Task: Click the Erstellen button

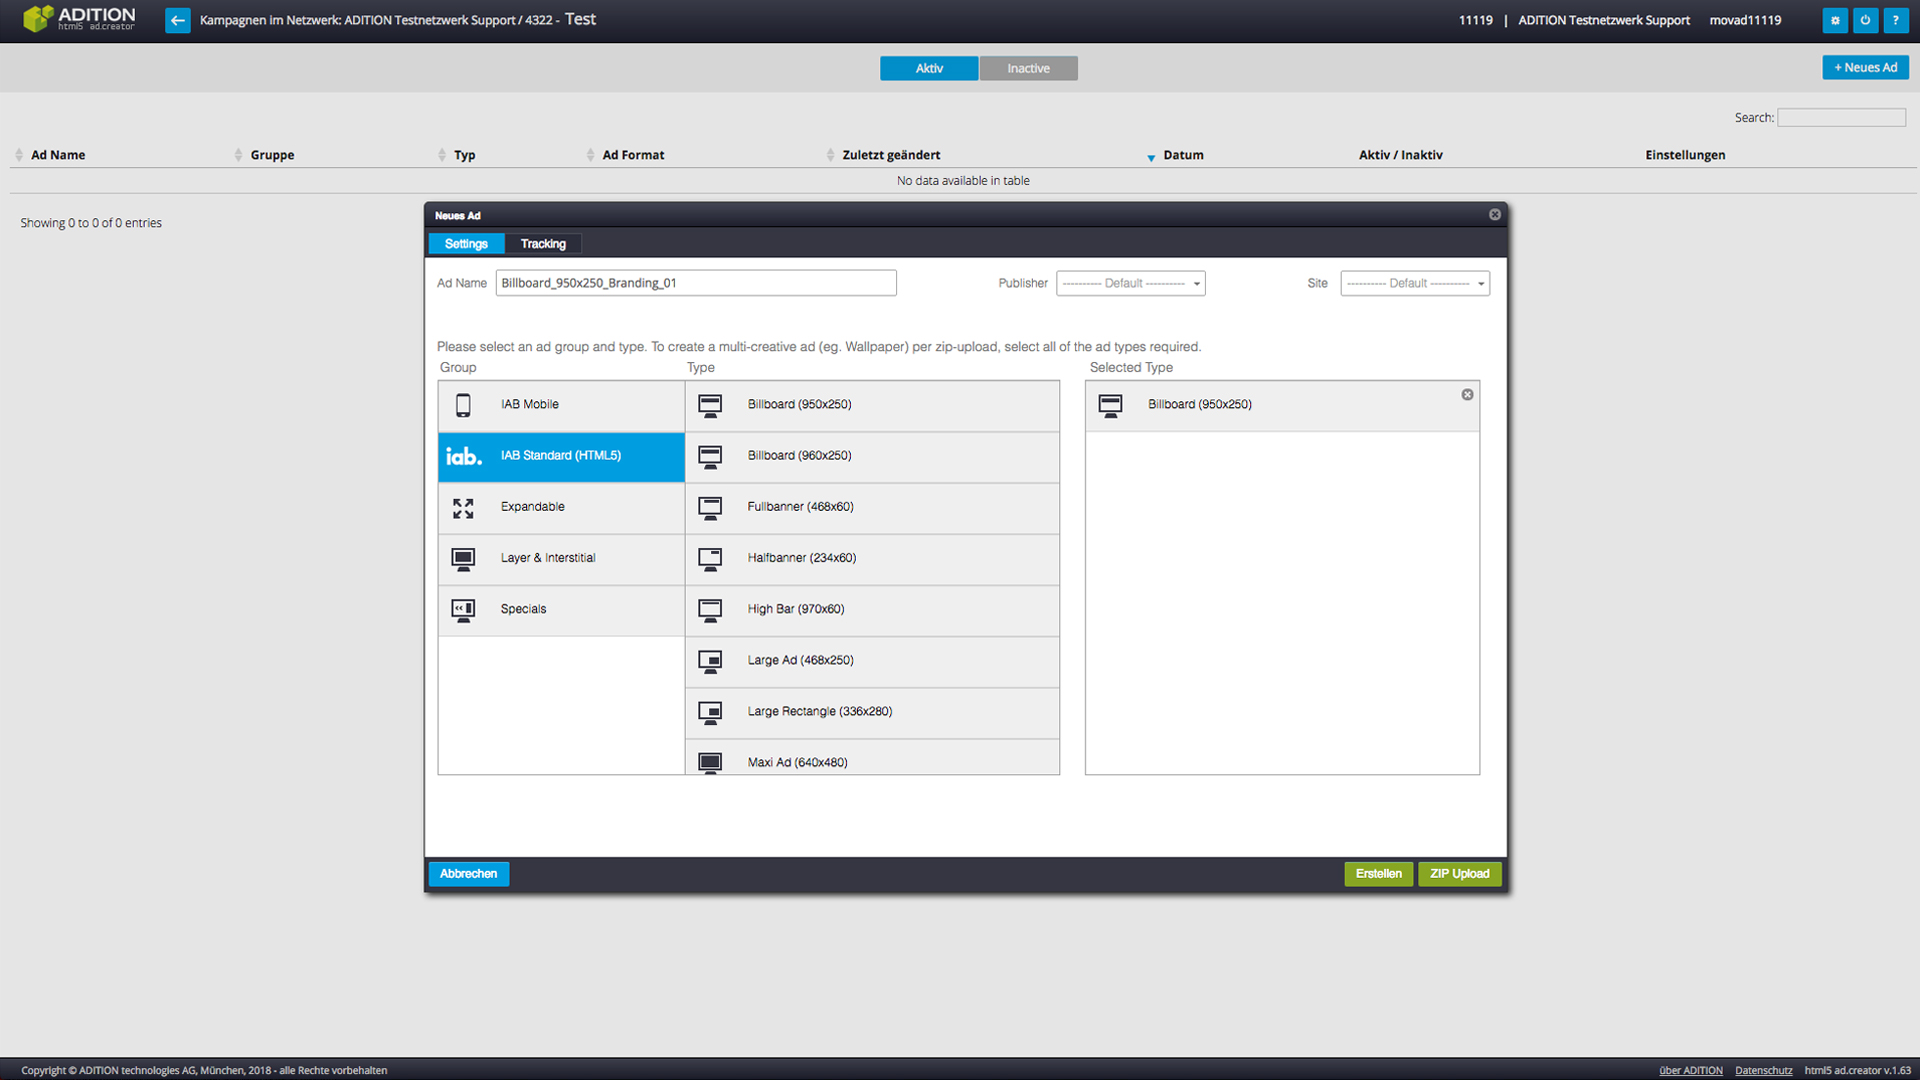Action: [x=1378, y=874]
